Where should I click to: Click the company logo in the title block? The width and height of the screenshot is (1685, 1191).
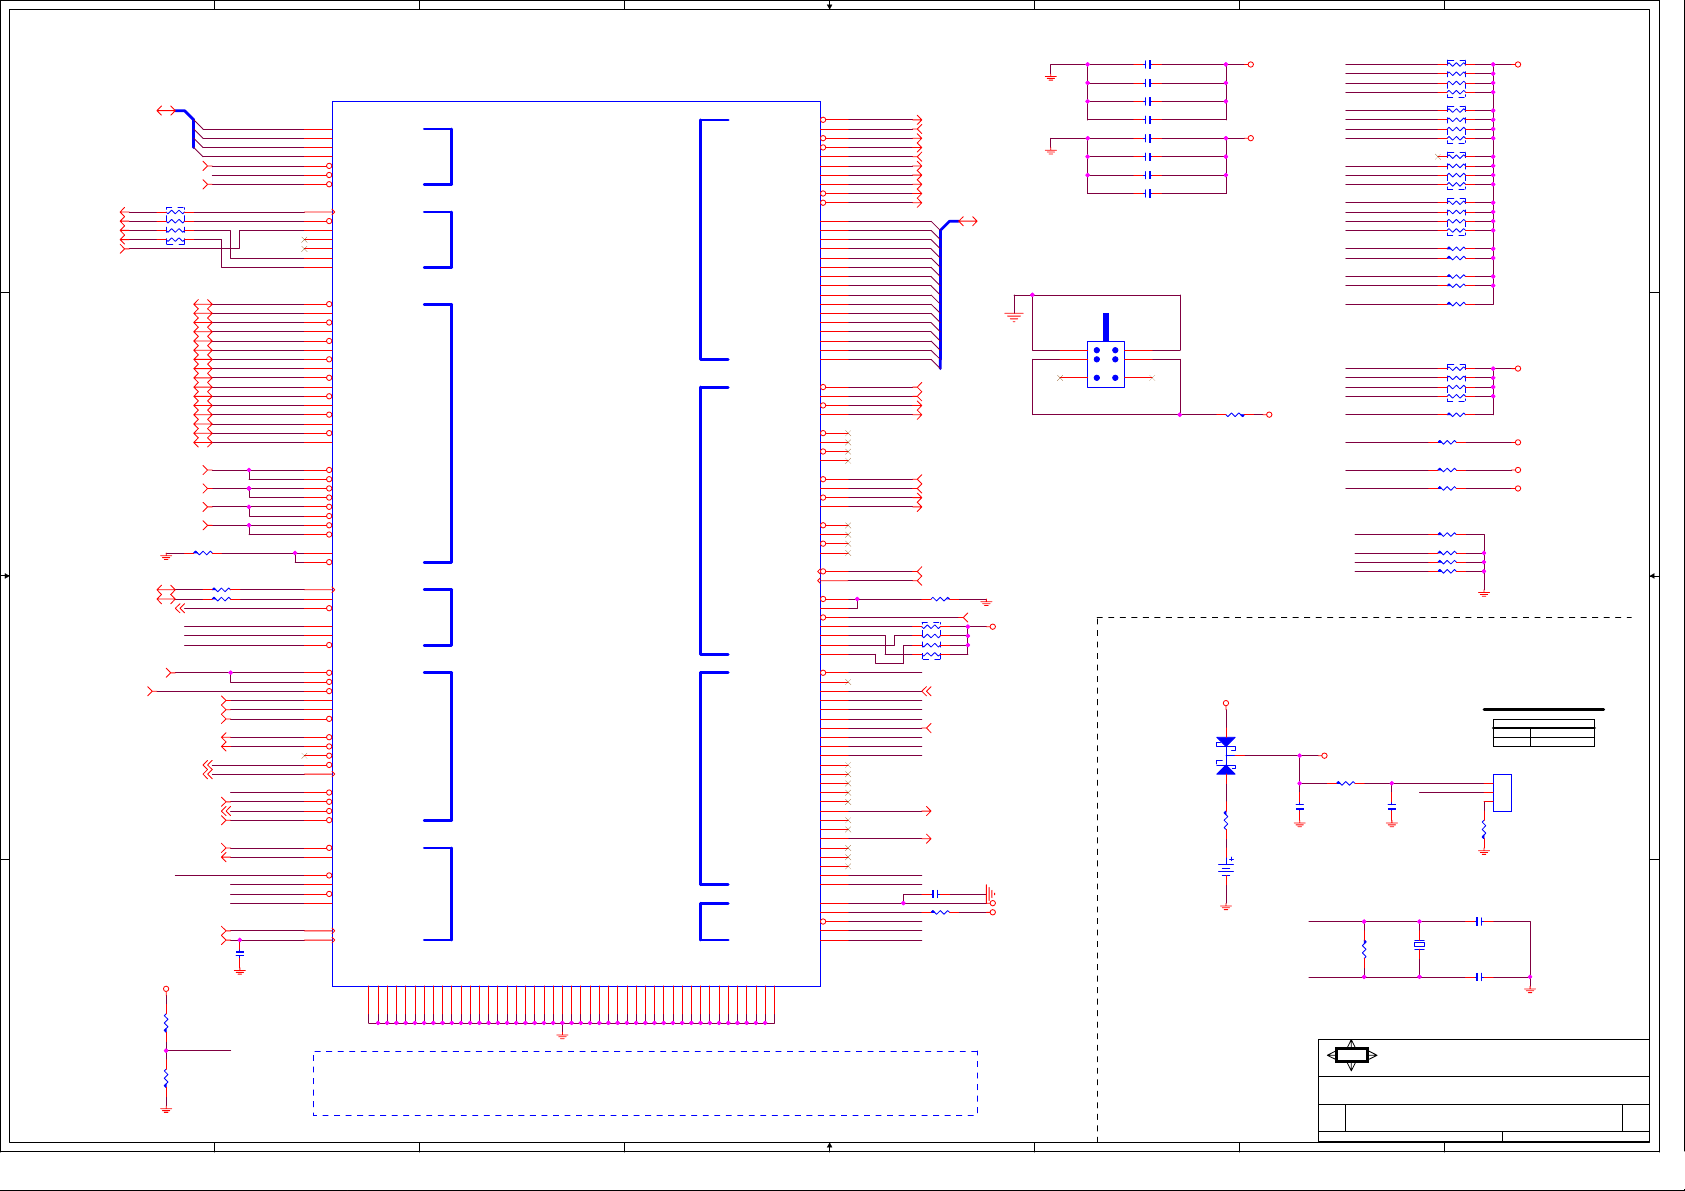click(x=1352, y=1055)
